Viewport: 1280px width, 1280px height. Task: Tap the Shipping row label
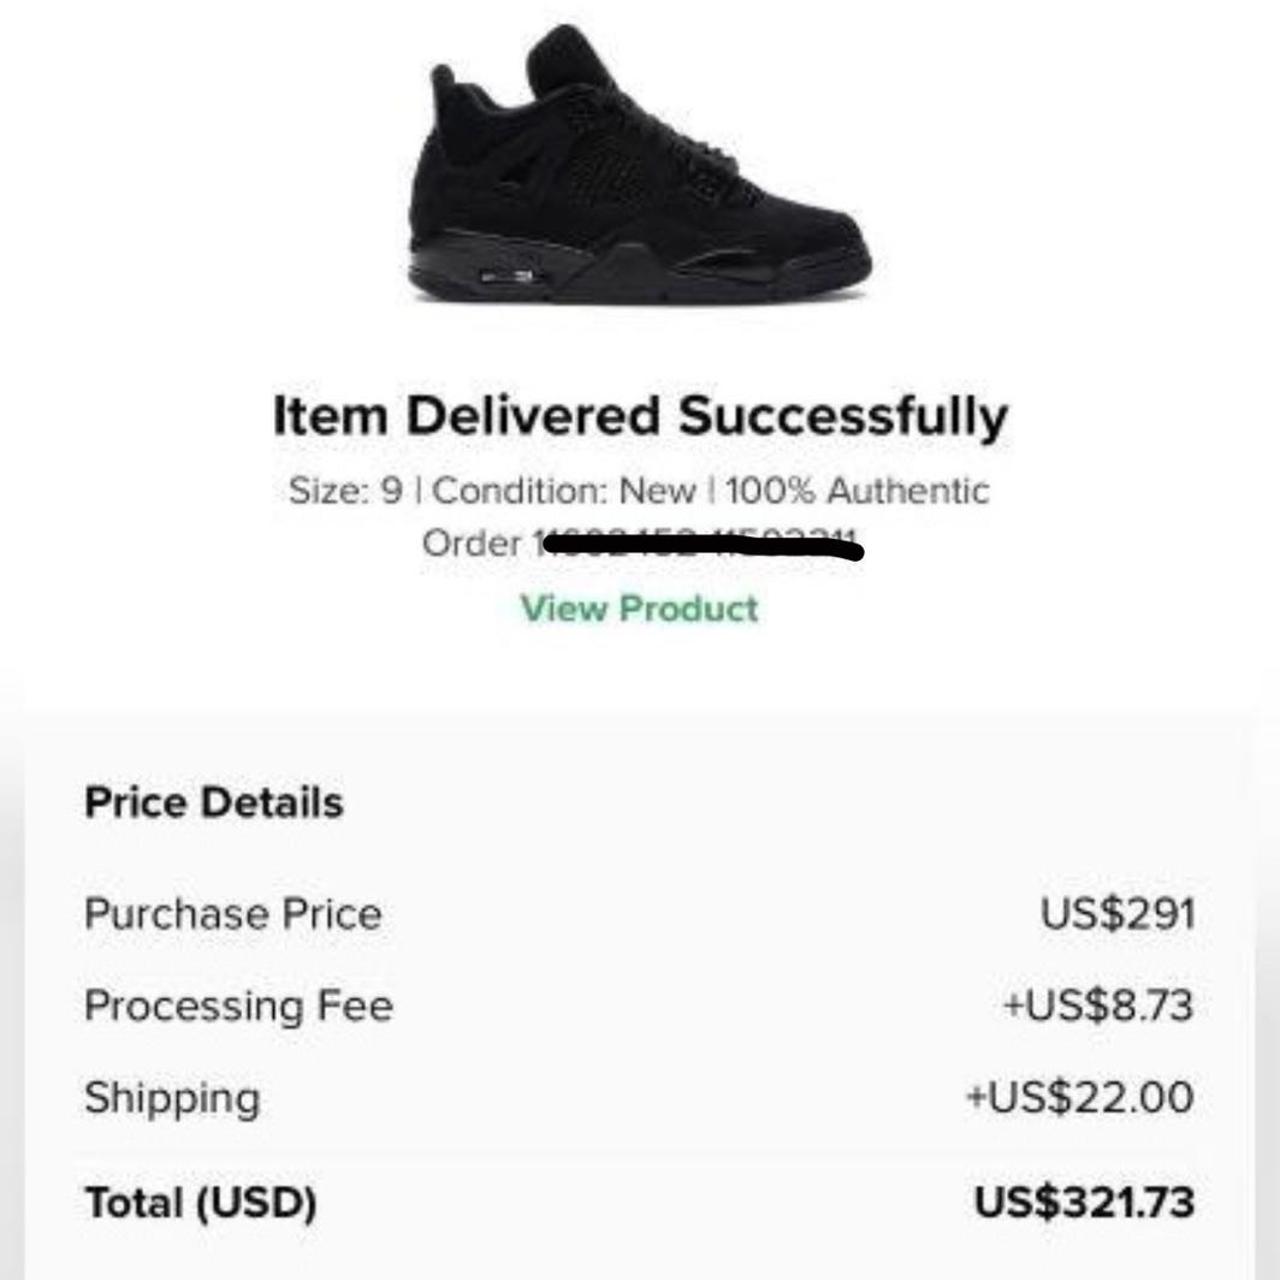[x=172, y=1097]
